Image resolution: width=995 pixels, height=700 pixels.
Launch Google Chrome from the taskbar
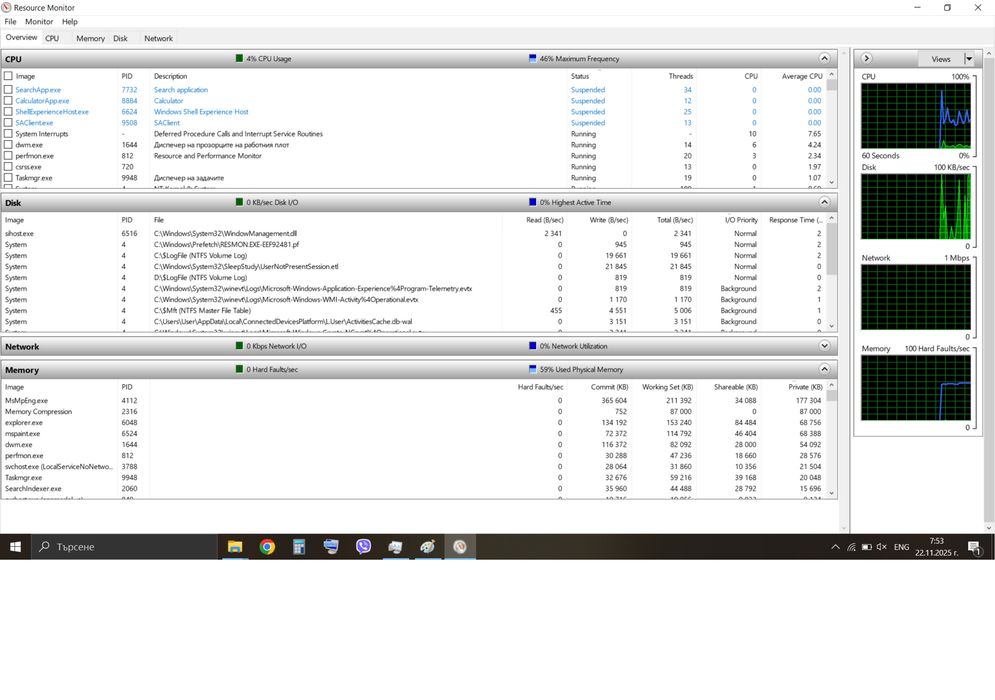point(267,546)
